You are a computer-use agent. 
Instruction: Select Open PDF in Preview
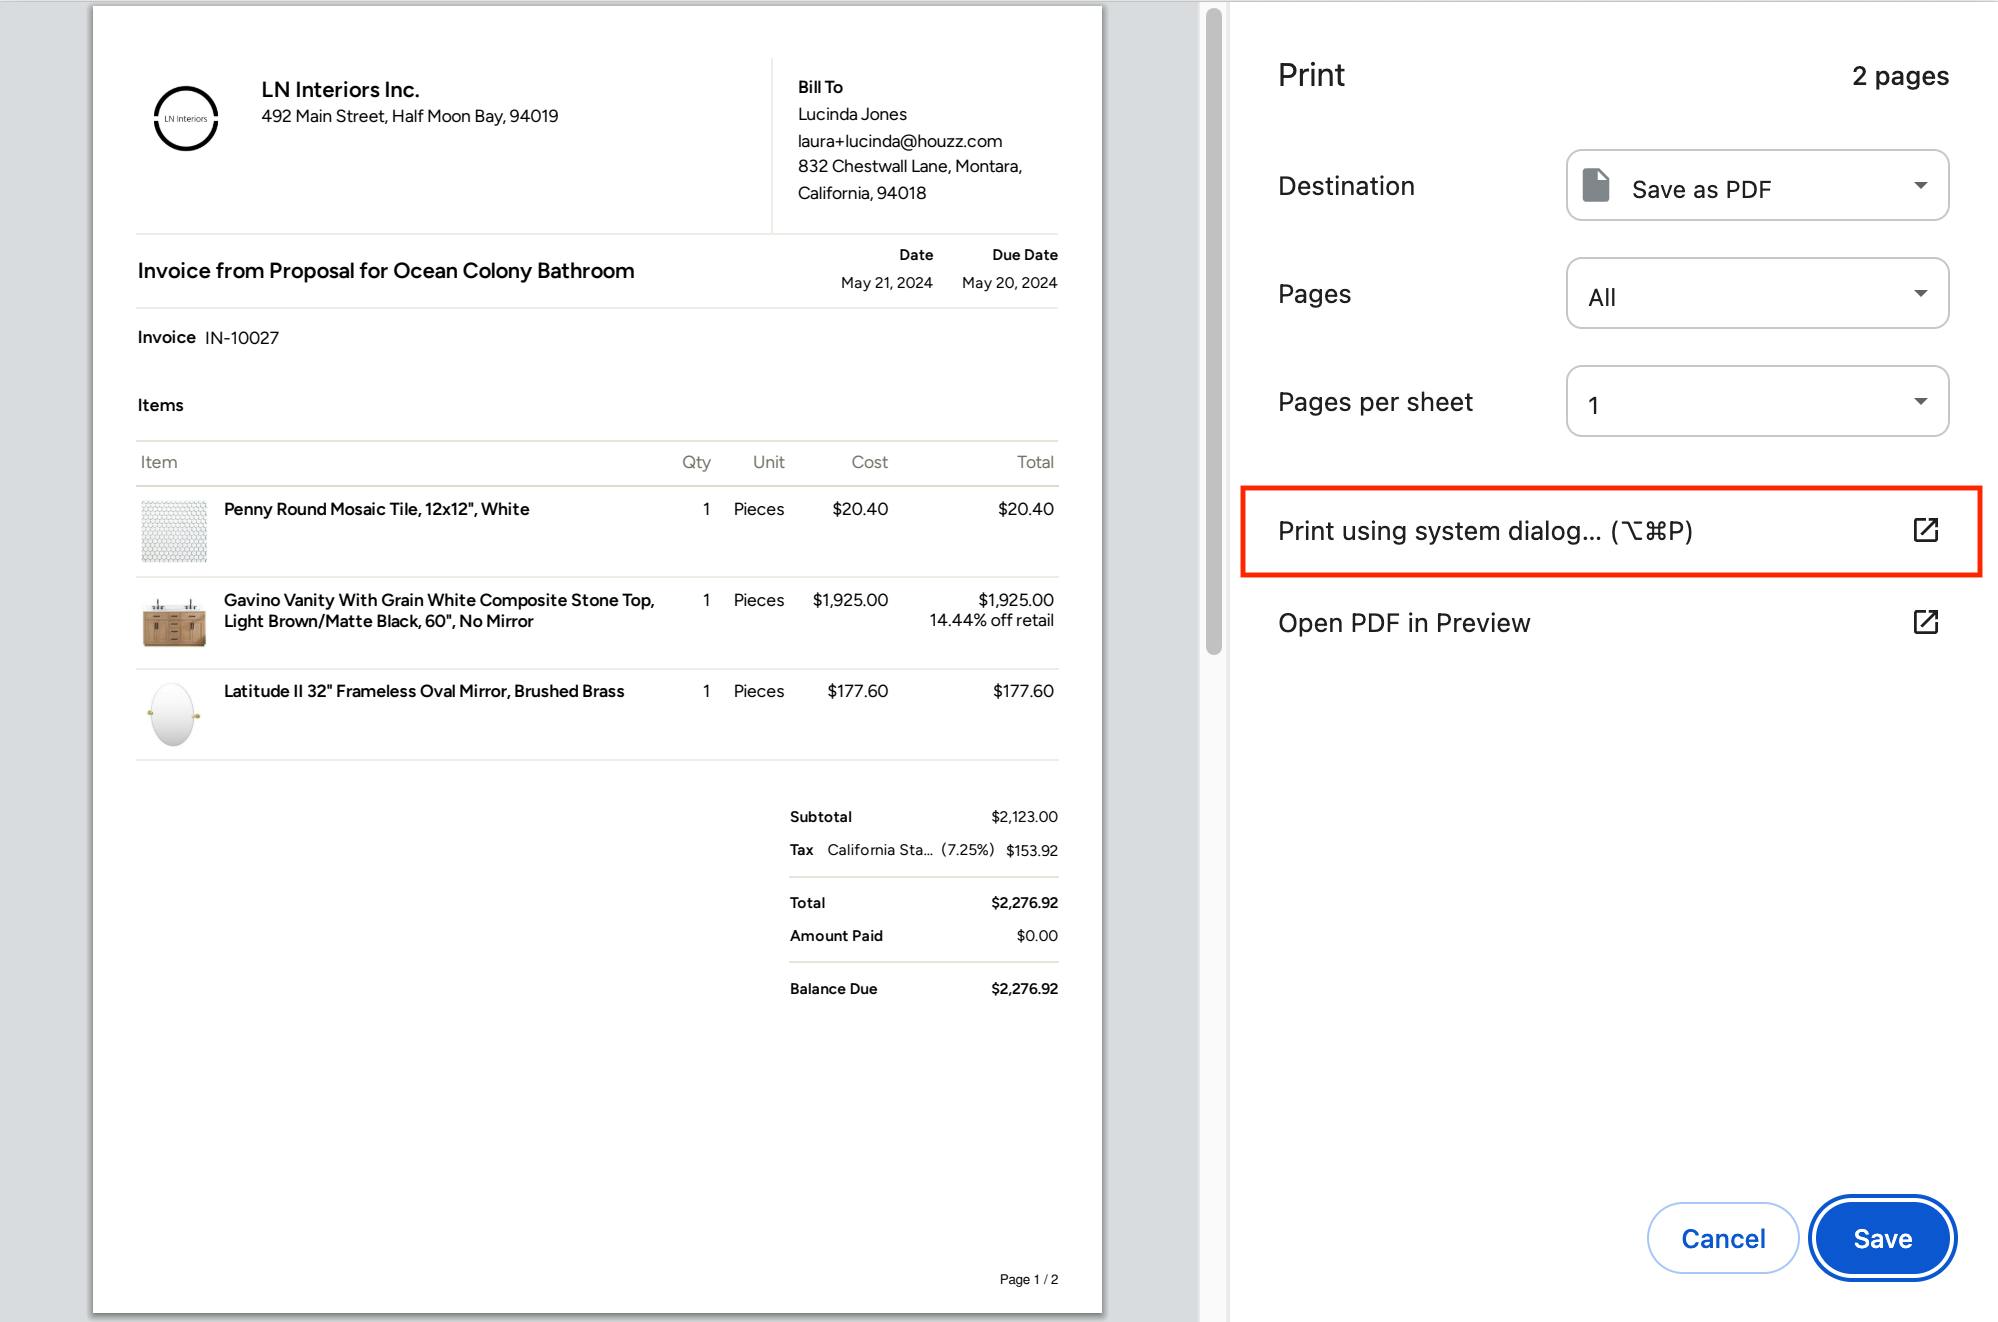tap(1404, 623)
